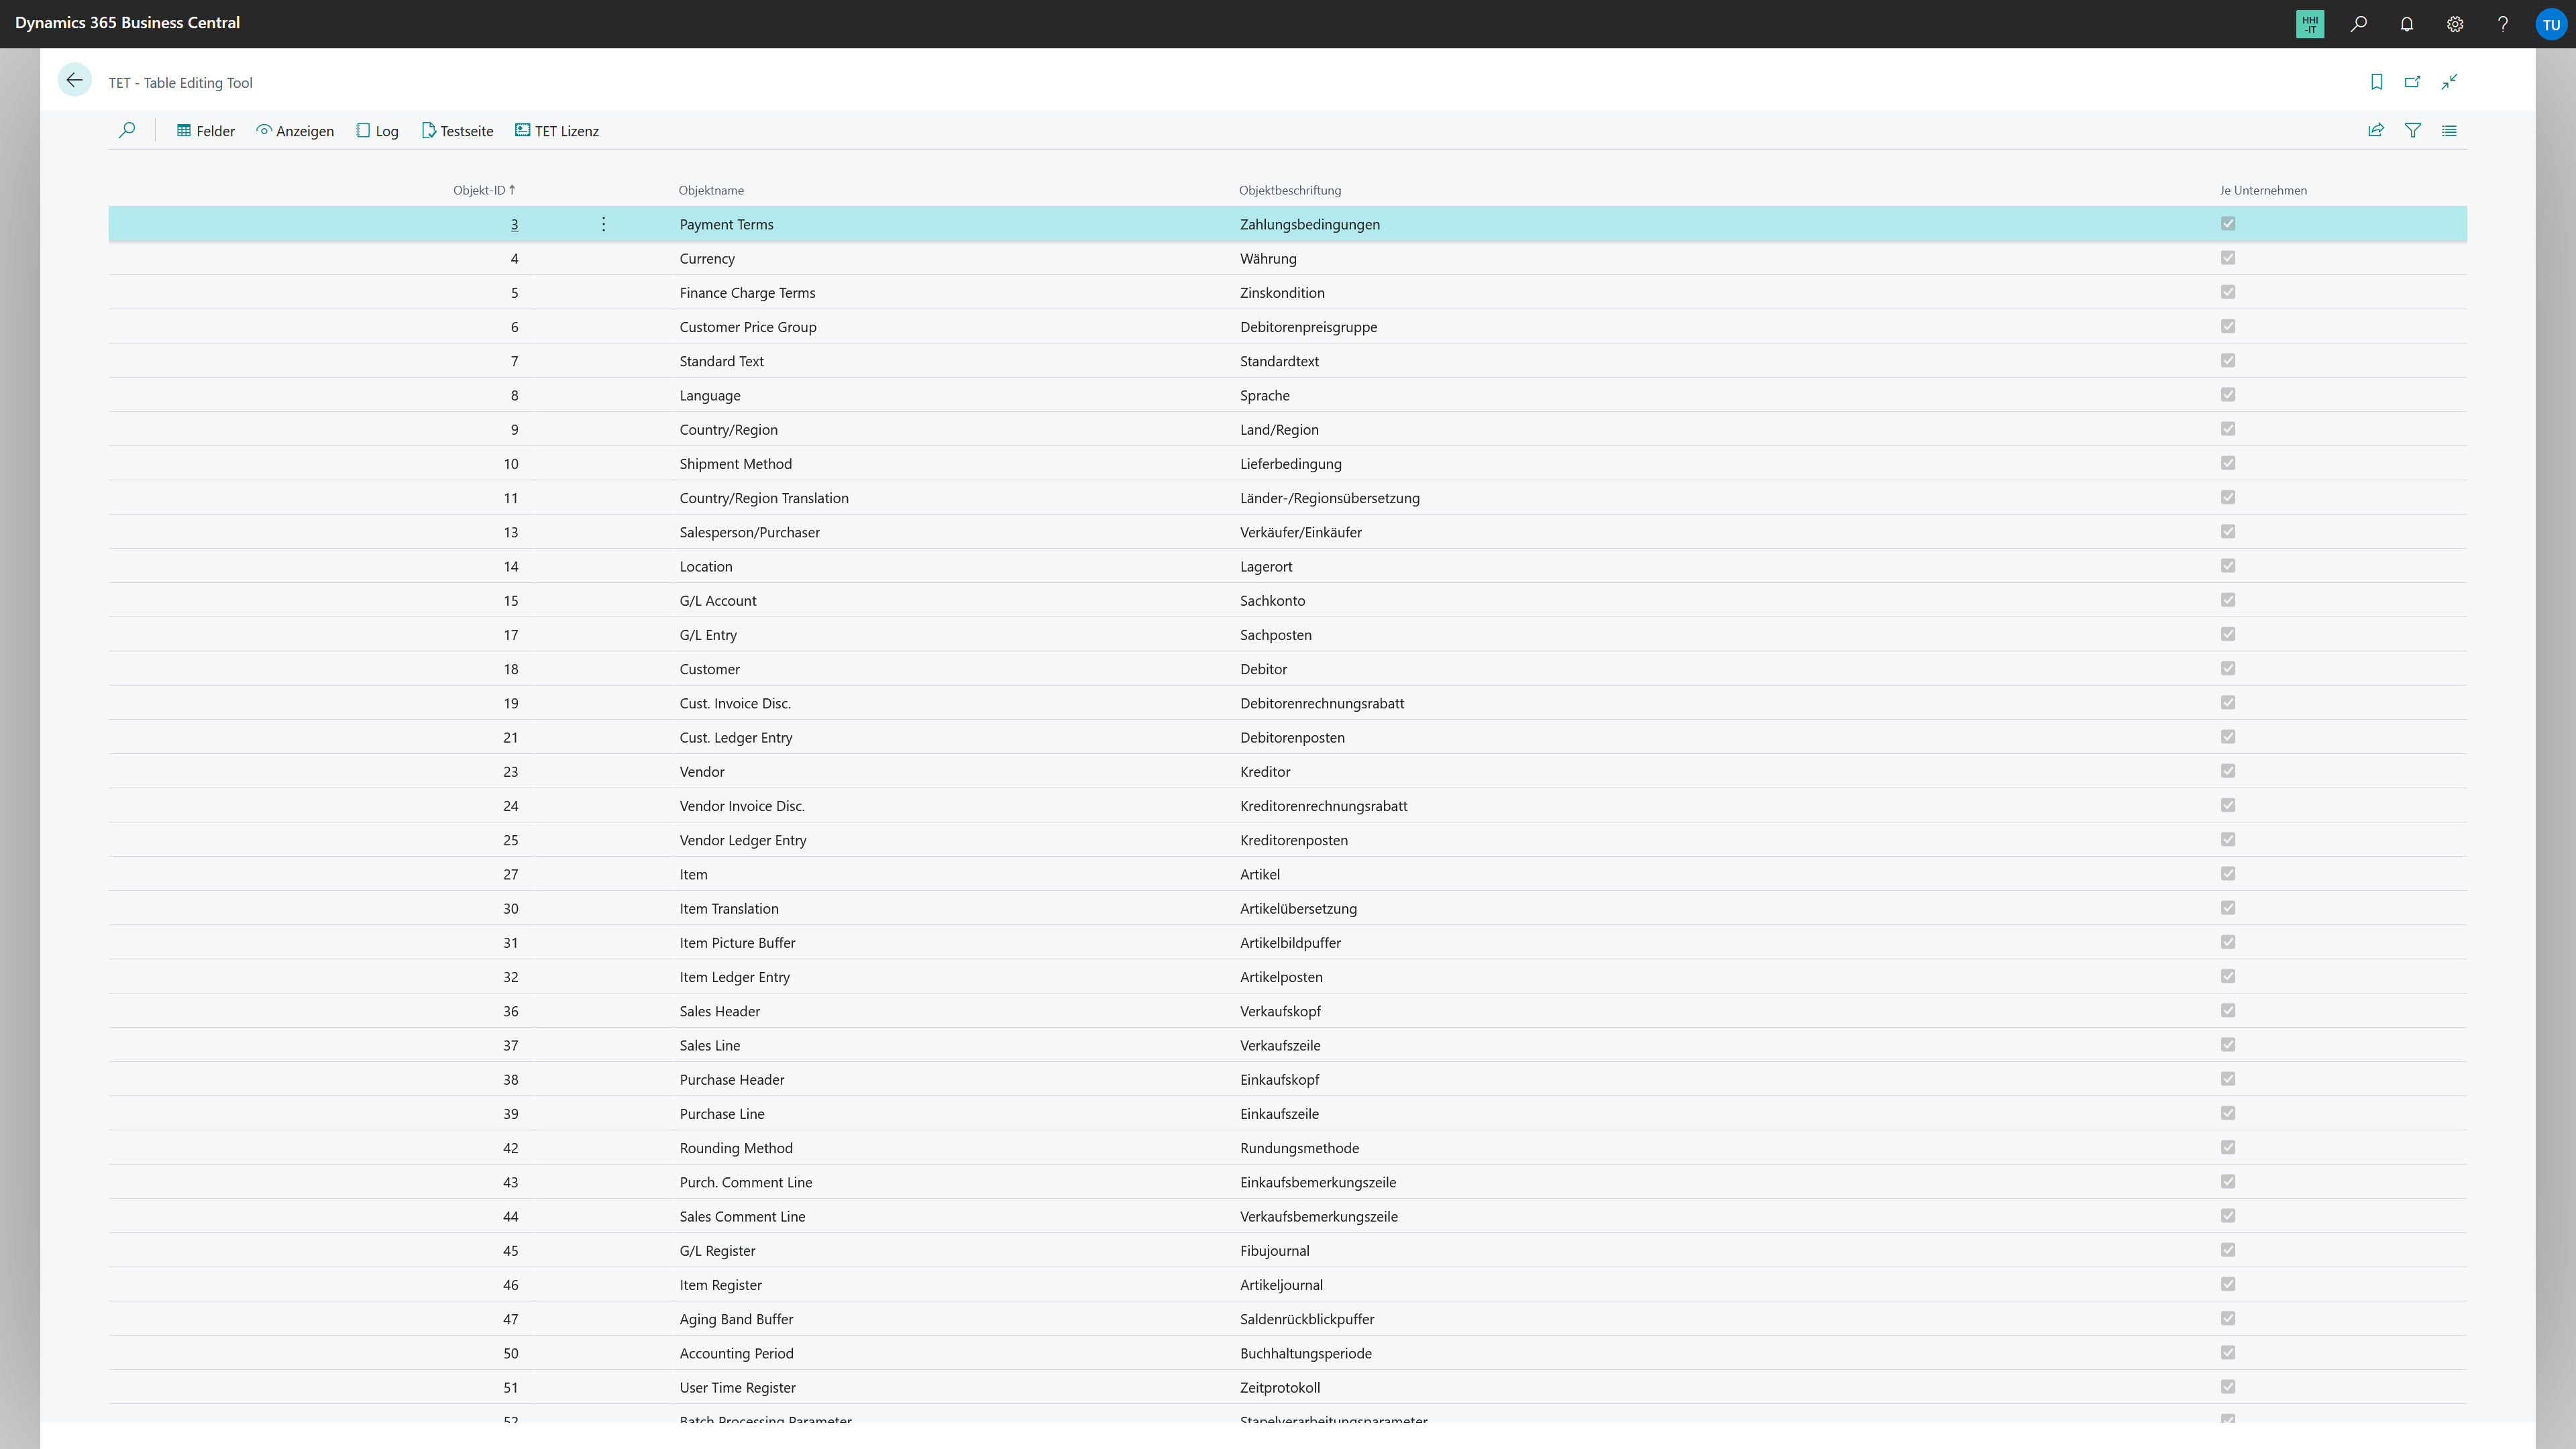Viewport: 2576px width, 1449px height.
Task: Open the Anzeigen menu
Action: tap(294, 130)
